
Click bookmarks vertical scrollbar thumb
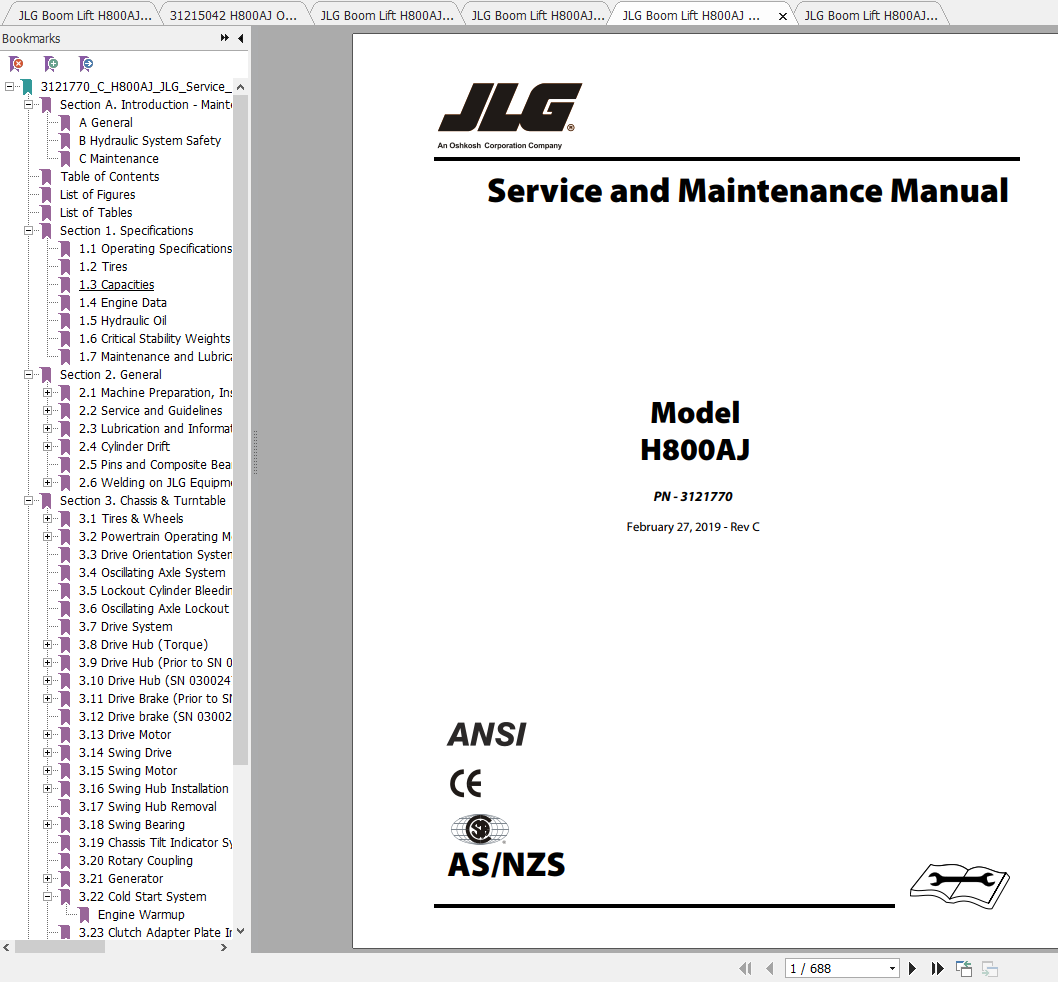pyautogui.click(x=240, y=430)
